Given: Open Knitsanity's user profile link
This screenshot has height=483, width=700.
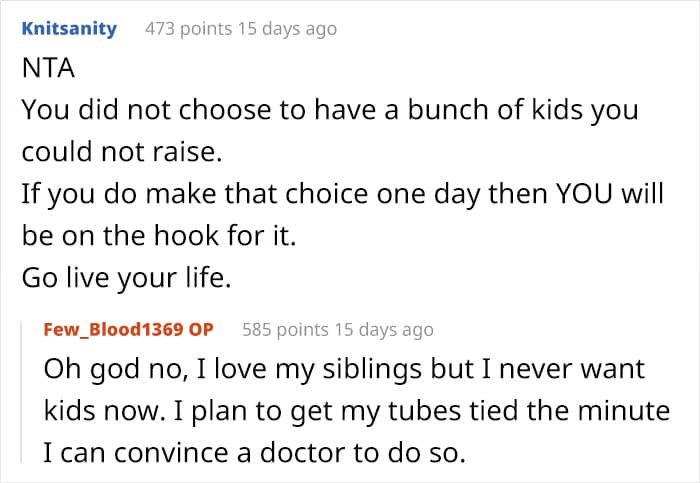Looking at the screenshot, I should pyautogui.click(x=68, y=29).
